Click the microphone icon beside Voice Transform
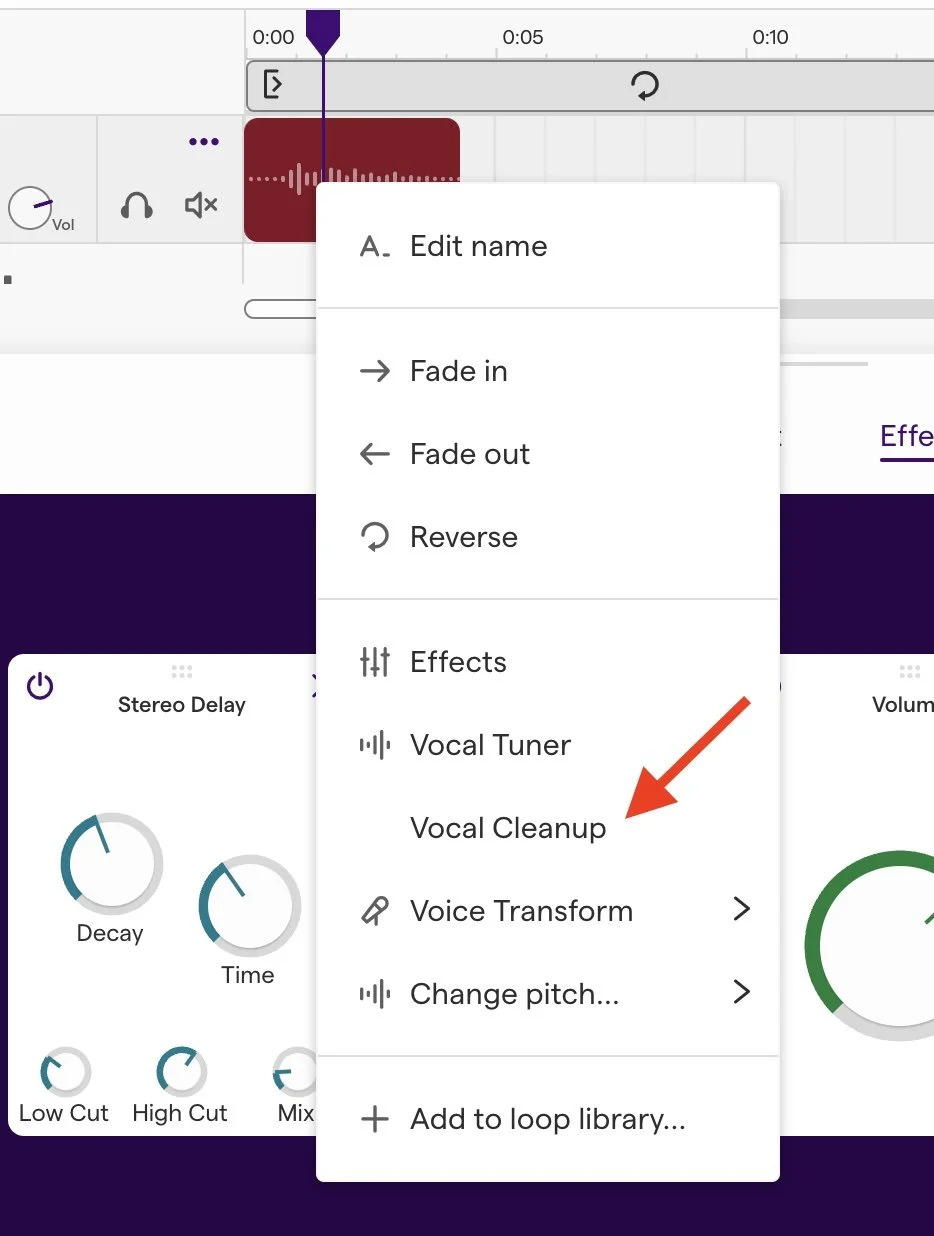 pos(375,910)
